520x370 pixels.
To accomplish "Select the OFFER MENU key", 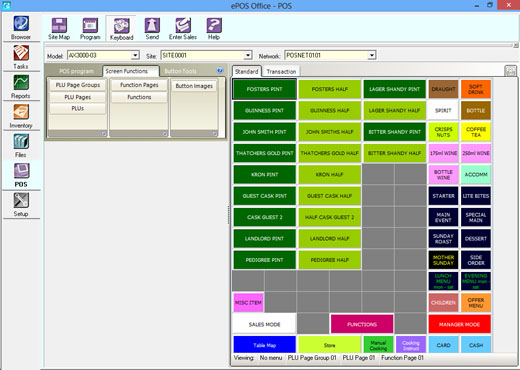I will 476,302.
